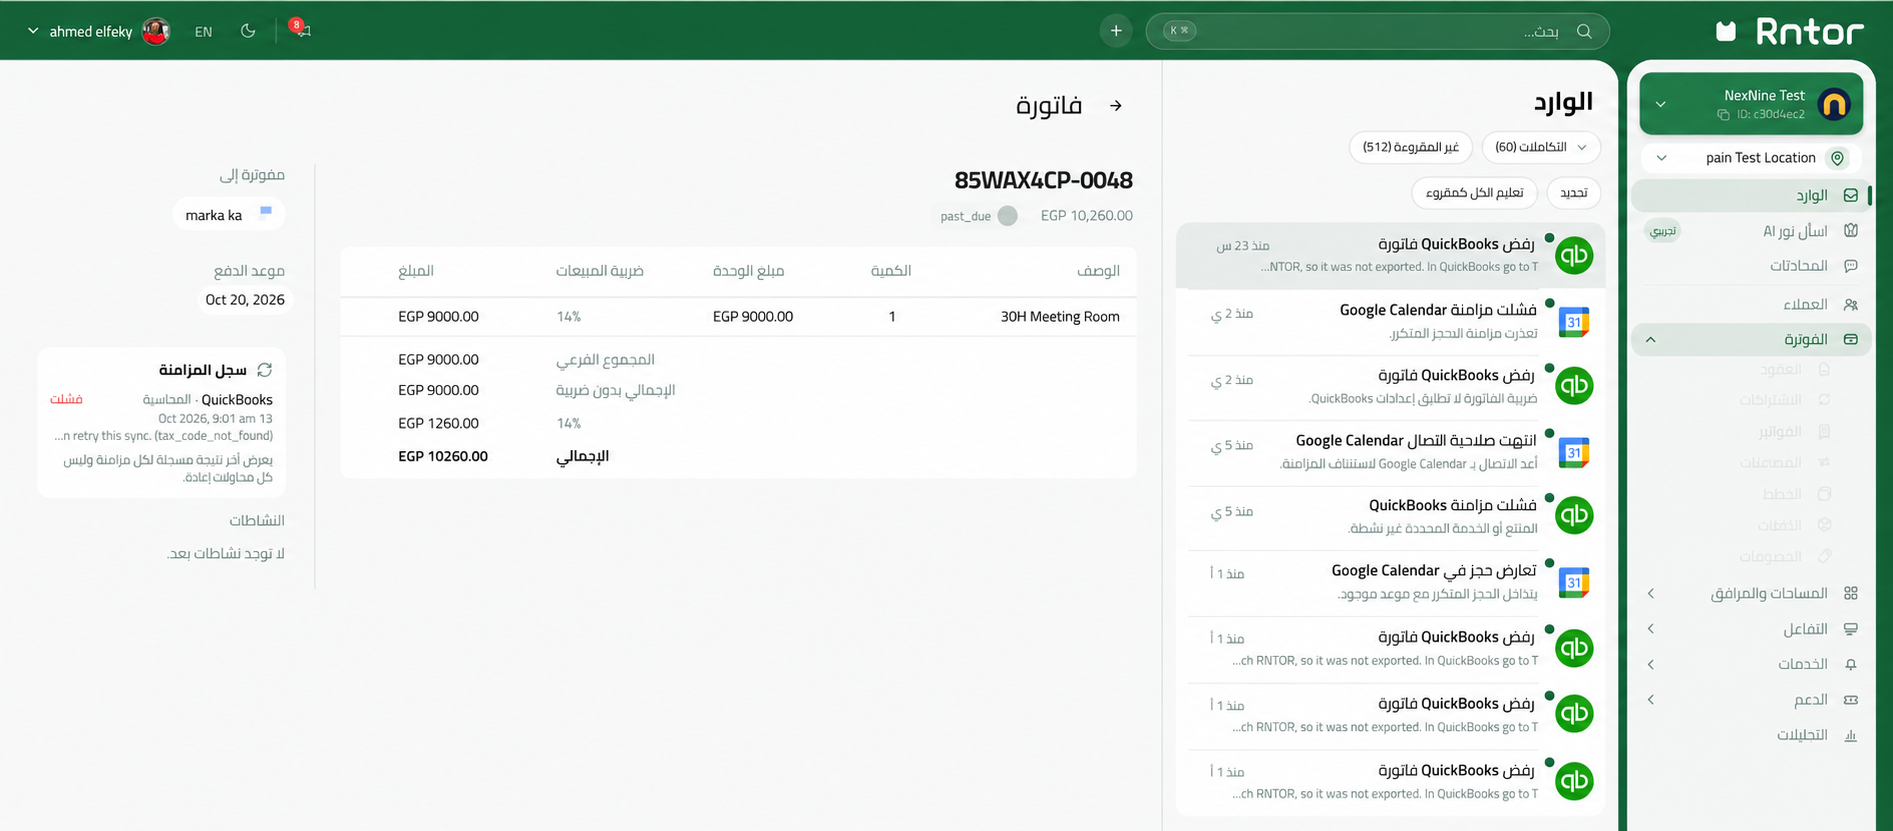The image size is (1893, 831).
Task: Click Google Calendar icon beside انتهت صلاحية اتصال
Action: pyautogui.click(x=1574, y=452)
